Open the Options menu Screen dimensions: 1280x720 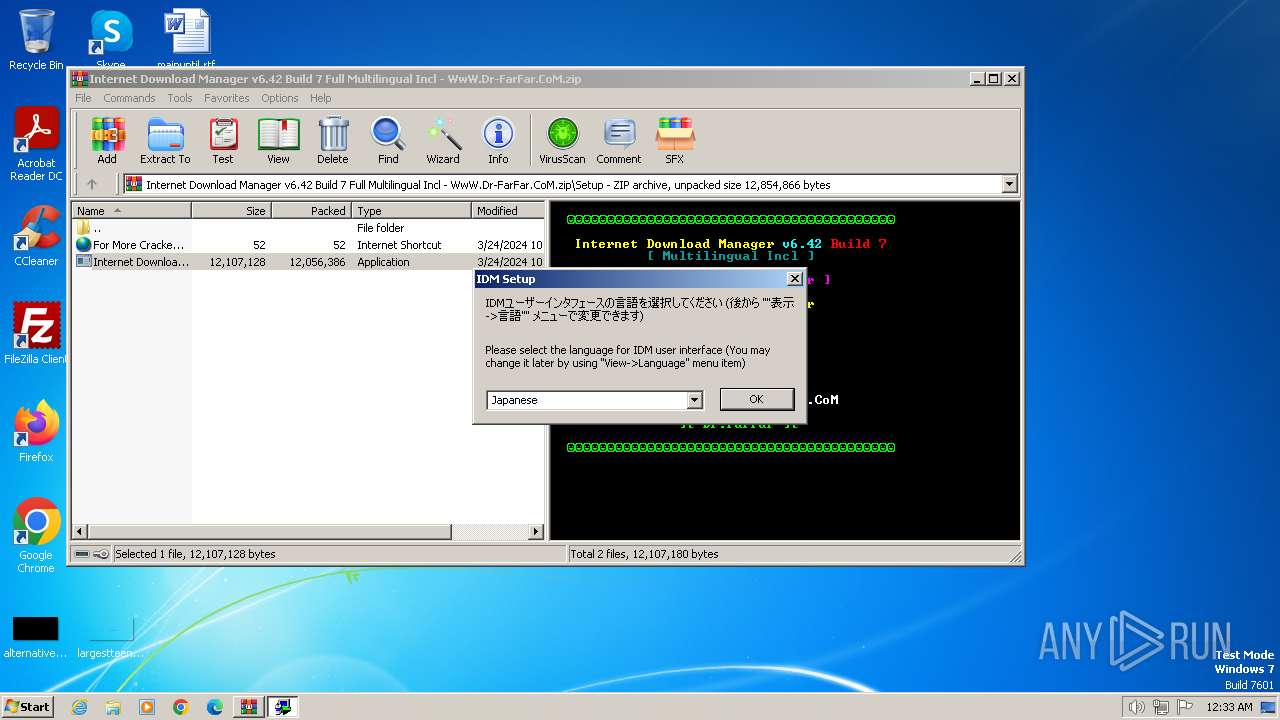tap(280, 98)
